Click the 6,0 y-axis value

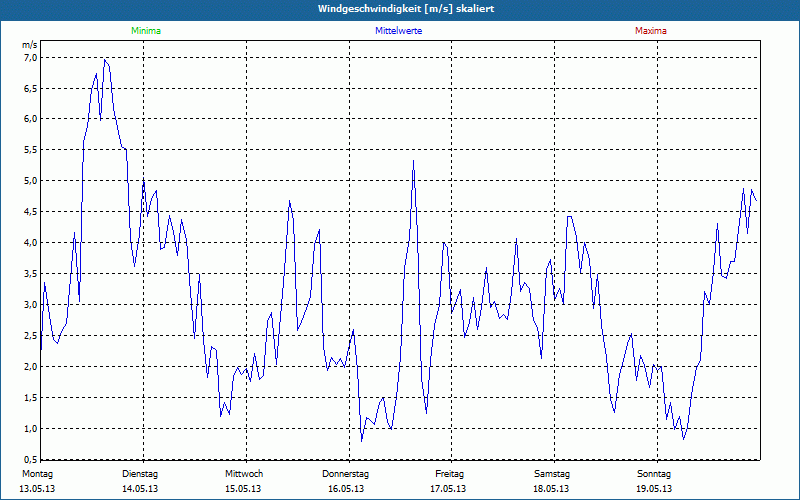31,119
